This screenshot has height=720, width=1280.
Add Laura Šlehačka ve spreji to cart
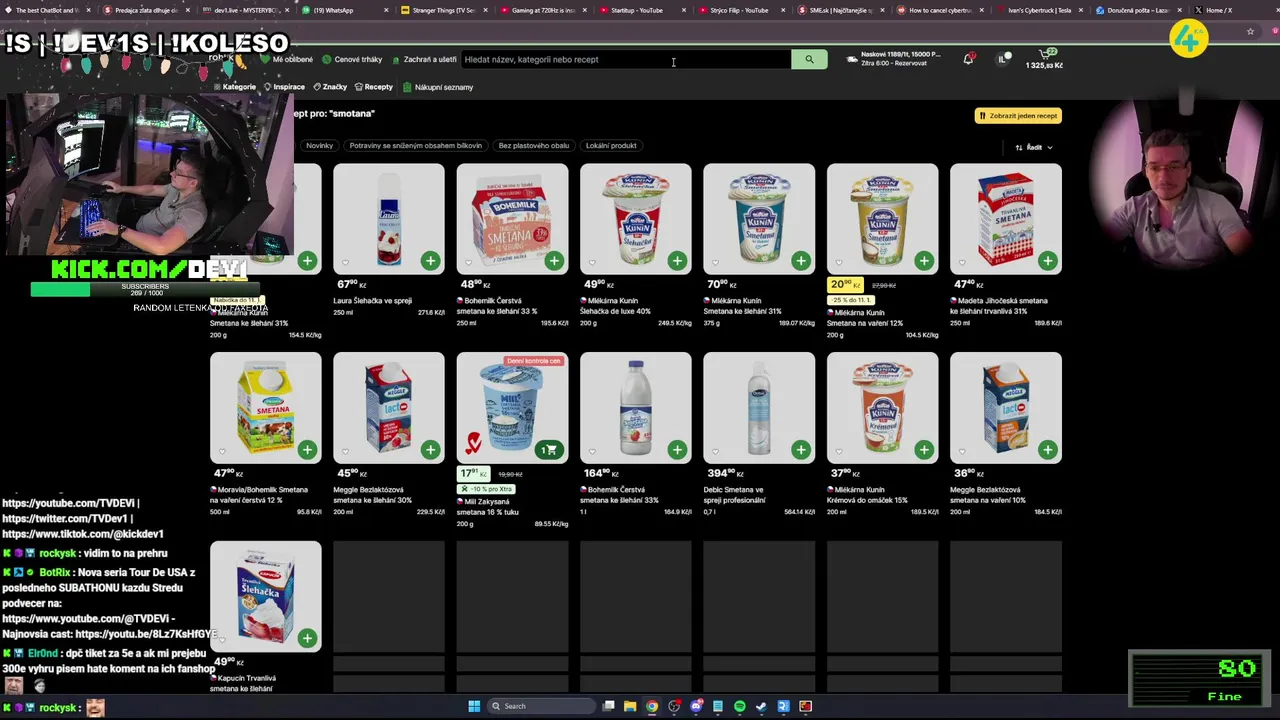pyautogui.click(x=430, y=261)
